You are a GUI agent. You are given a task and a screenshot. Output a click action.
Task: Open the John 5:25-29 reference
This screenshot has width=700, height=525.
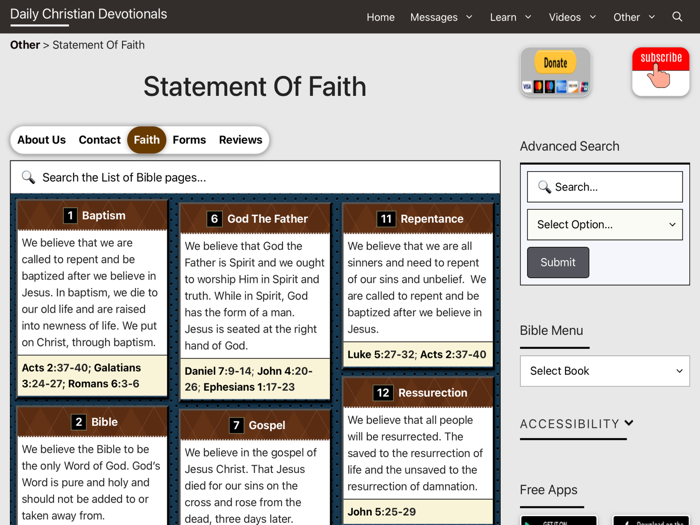(382, 512)
